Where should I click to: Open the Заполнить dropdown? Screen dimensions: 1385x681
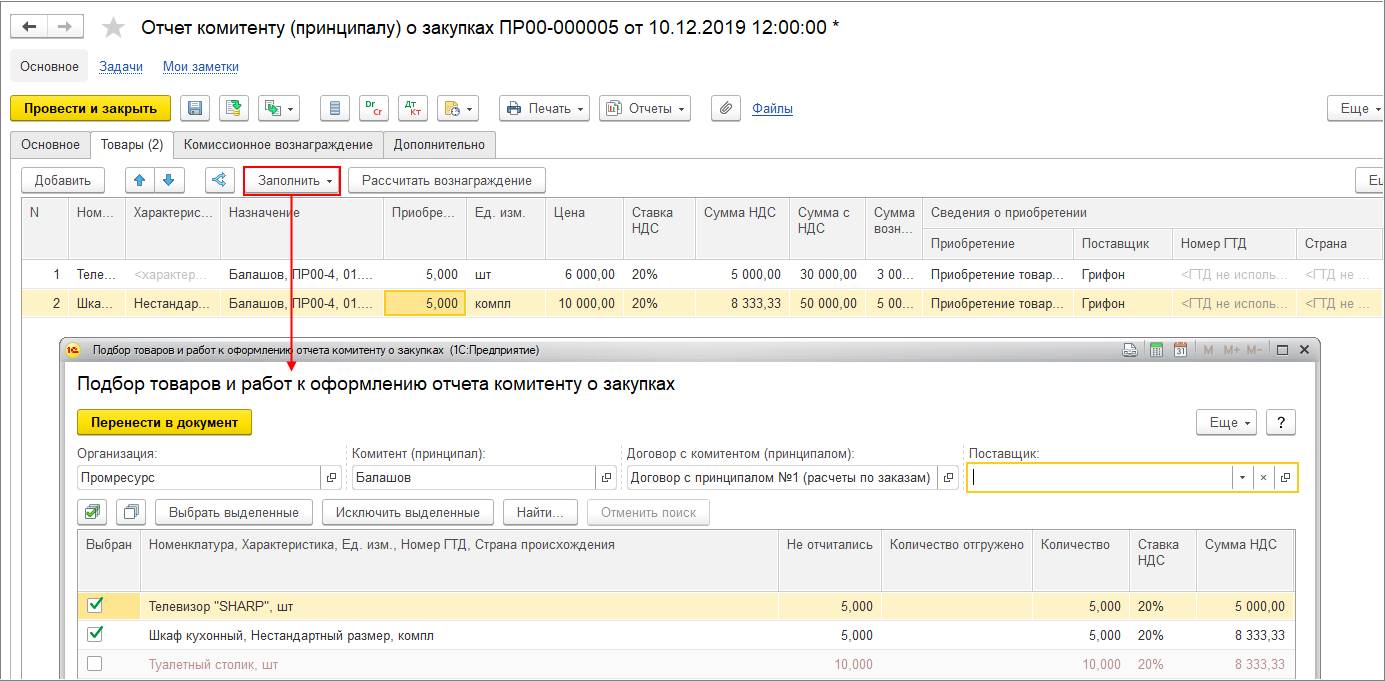[294, 180]
